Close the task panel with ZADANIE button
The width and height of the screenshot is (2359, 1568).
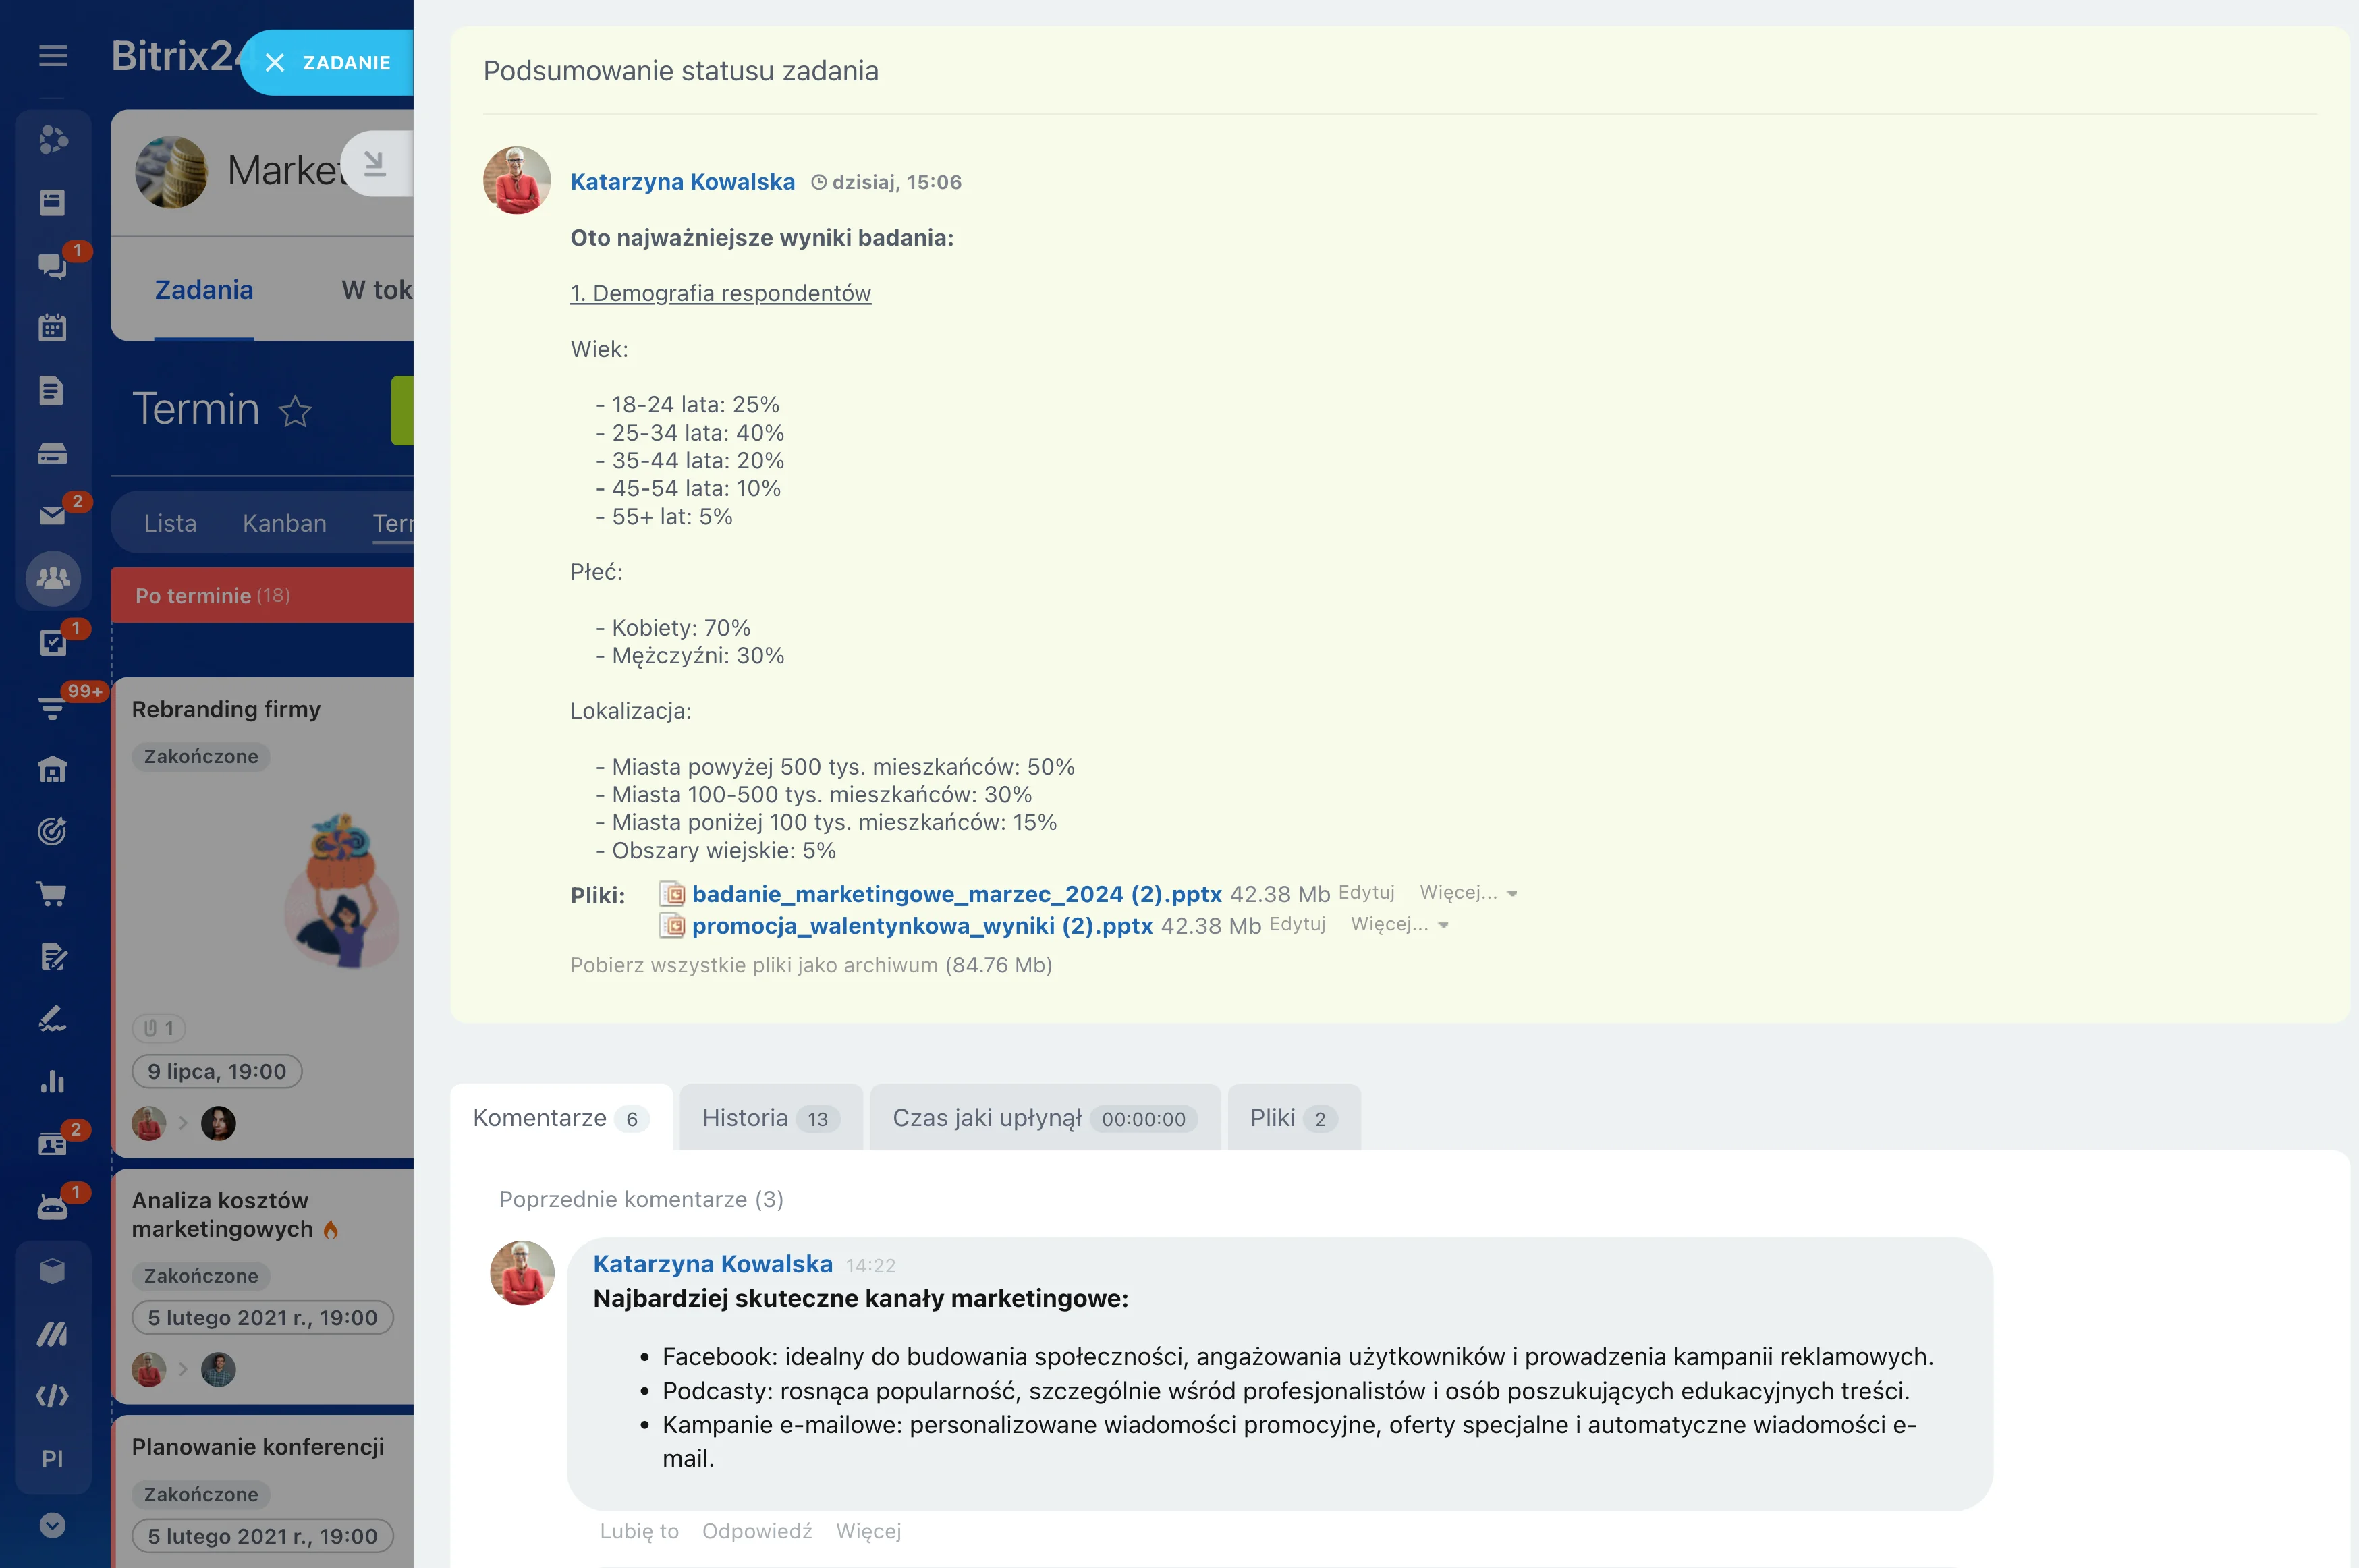click(x=328, y=63)
